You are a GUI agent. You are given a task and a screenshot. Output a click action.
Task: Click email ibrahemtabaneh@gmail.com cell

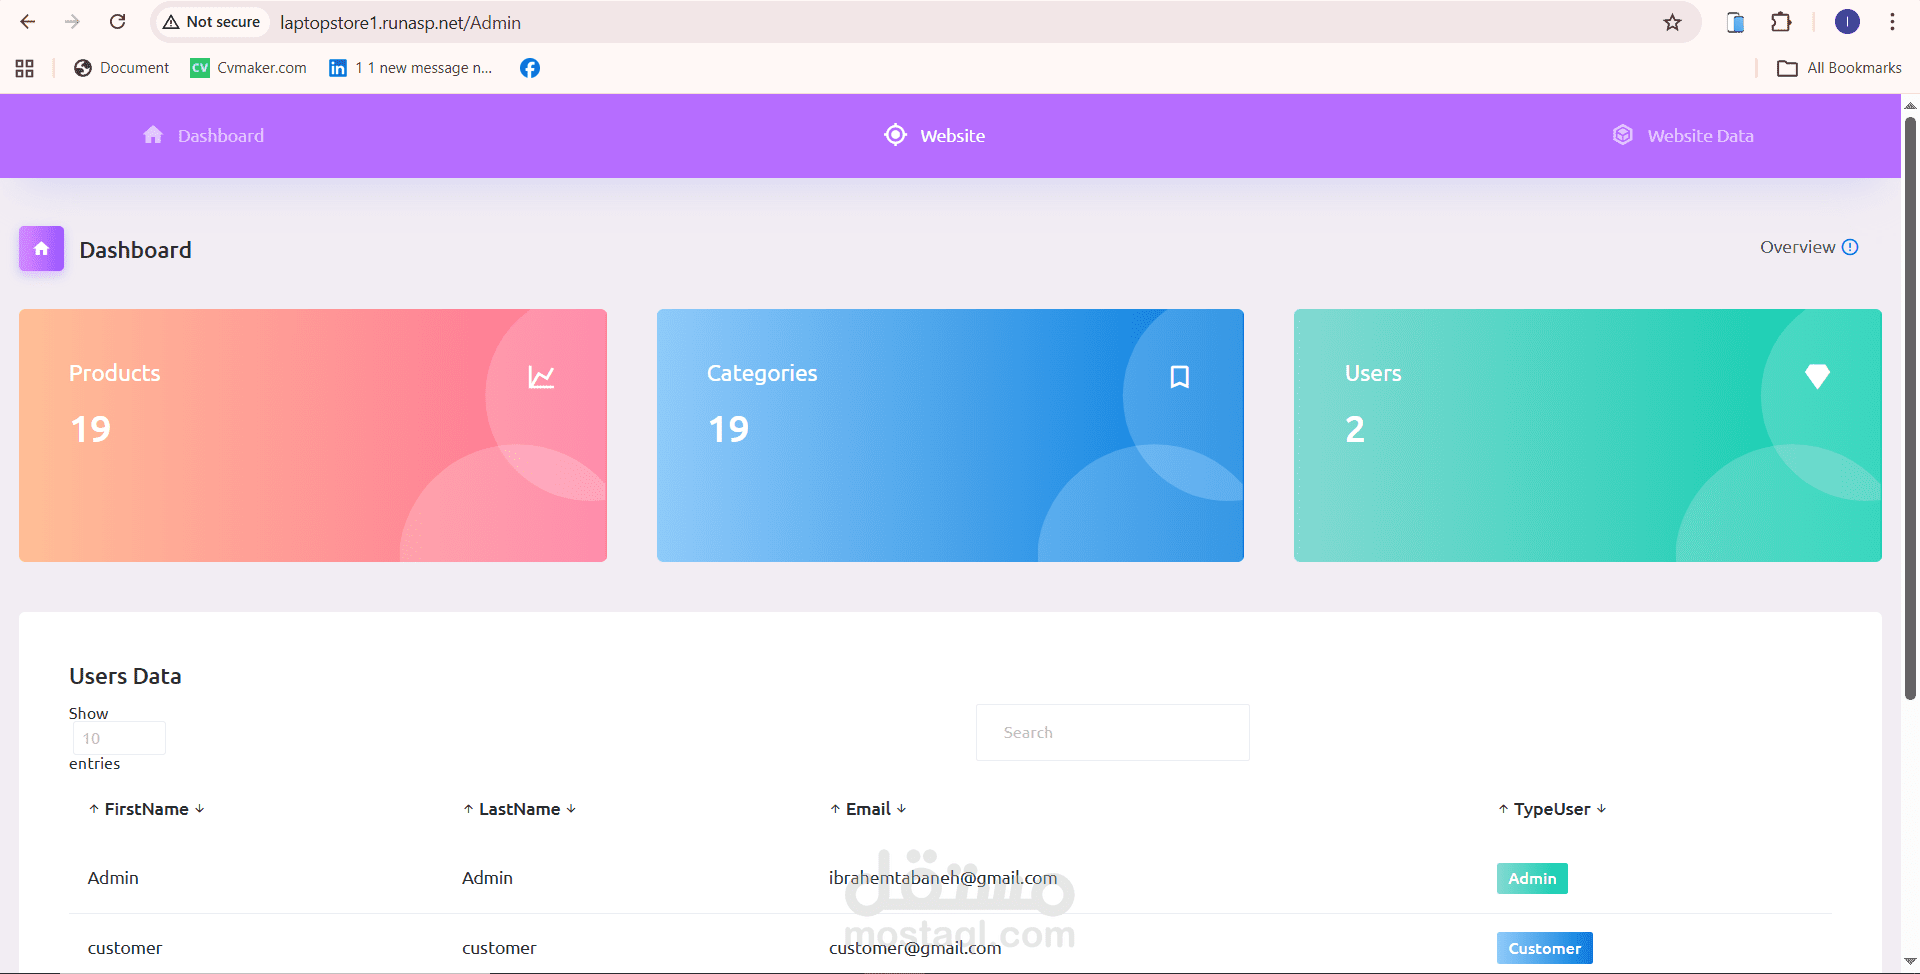[x=943, y=878]
